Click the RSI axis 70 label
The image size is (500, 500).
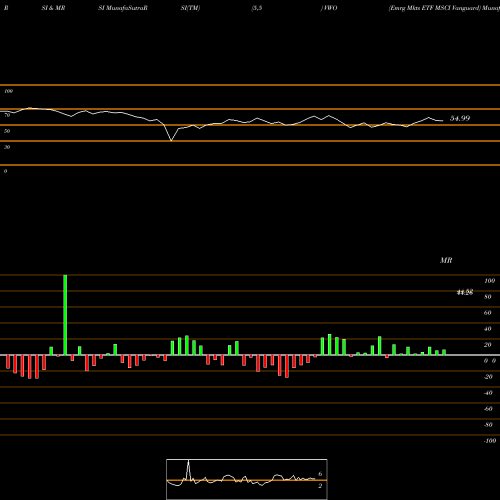pos(7,115)
